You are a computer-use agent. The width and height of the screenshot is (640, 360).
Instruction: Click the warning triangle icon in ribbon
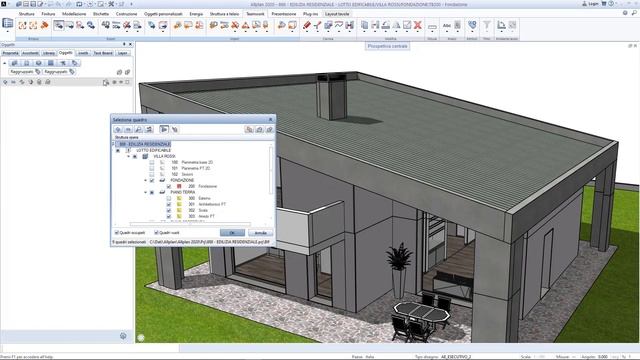pyautogui.click(x=246, y=25)
